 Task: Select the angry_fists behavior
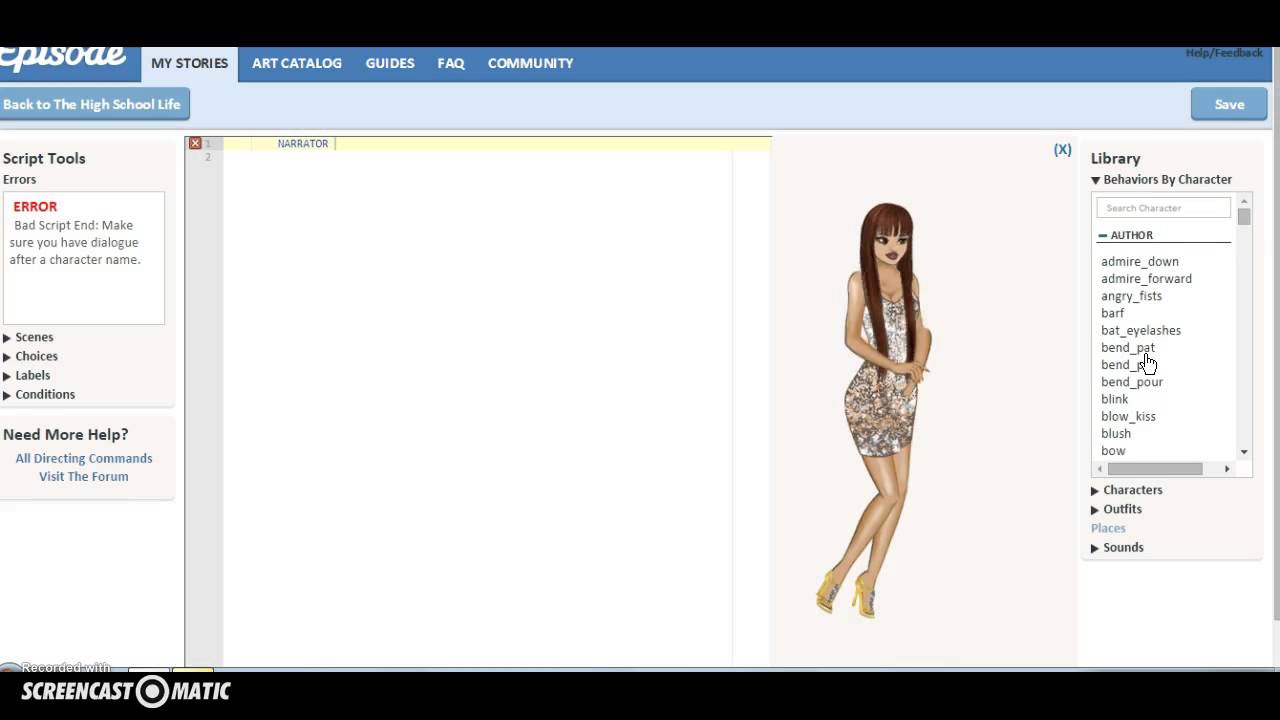[1131, 296]
